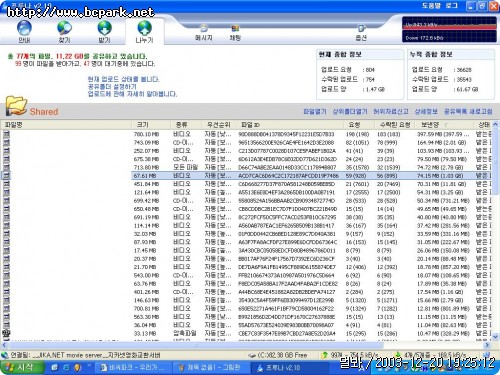Screen dimensions: 500x375
Task: Sort by the 크기 column header
Action: pos(151,125)
